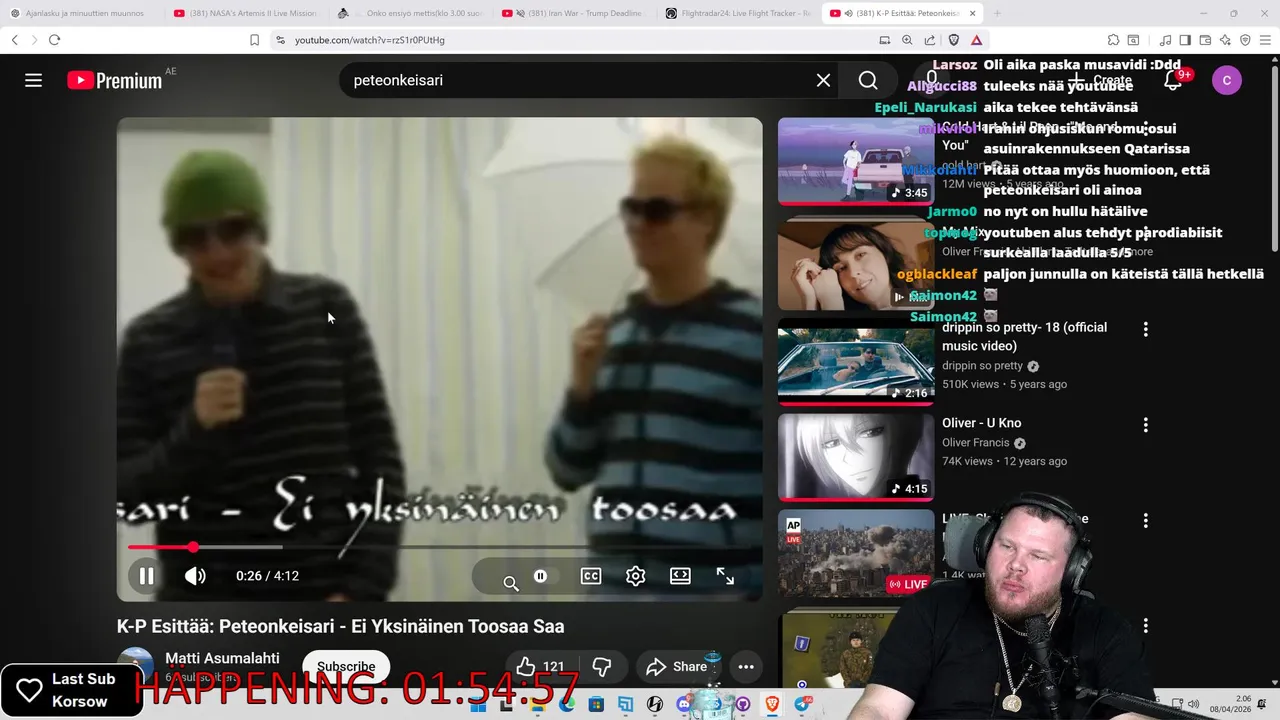Open the Oliver - U Kno 4:15 thumbnail
Screen dimensions: 1280x720
856,457
